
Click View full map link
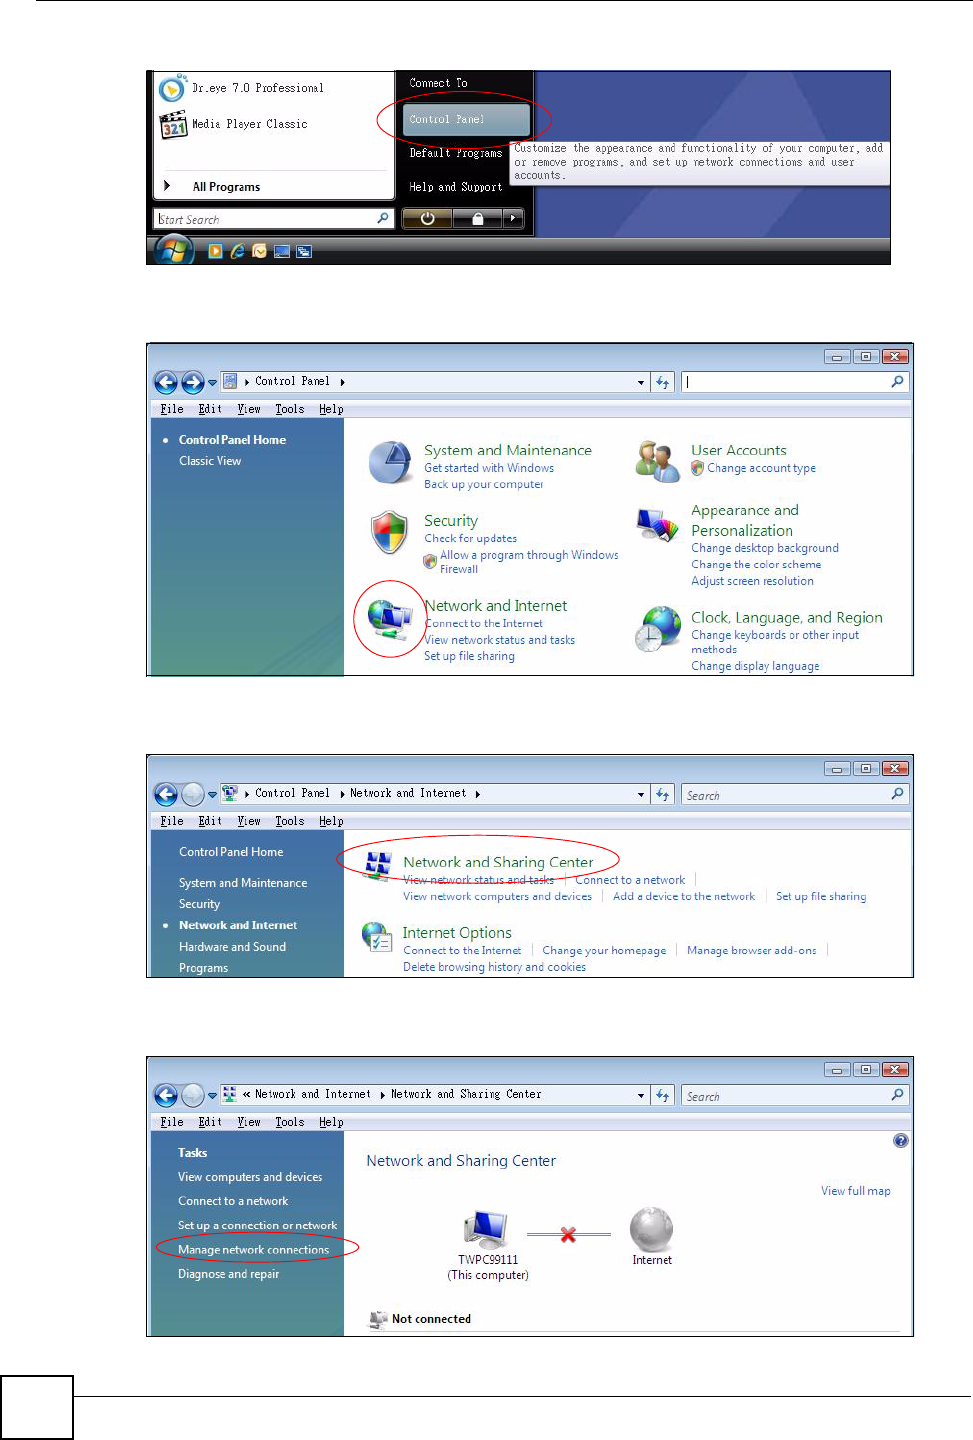tap(856, 1191)
